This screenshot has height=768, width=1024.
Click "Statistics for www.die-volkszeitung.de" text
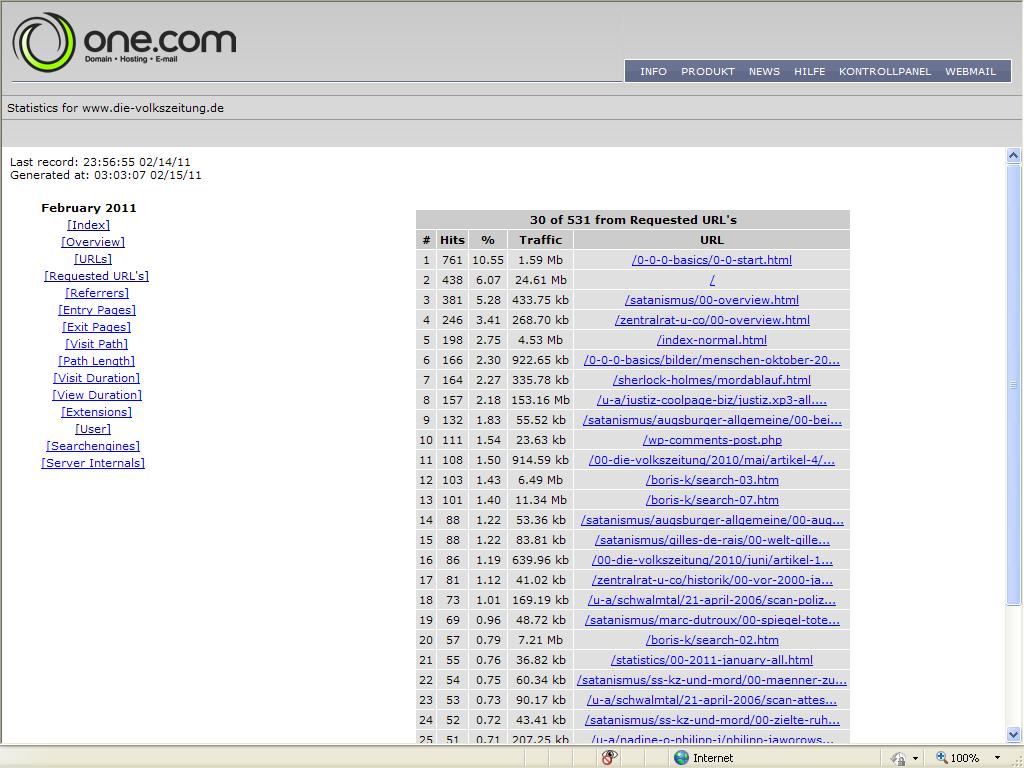(x=116, y=108)
